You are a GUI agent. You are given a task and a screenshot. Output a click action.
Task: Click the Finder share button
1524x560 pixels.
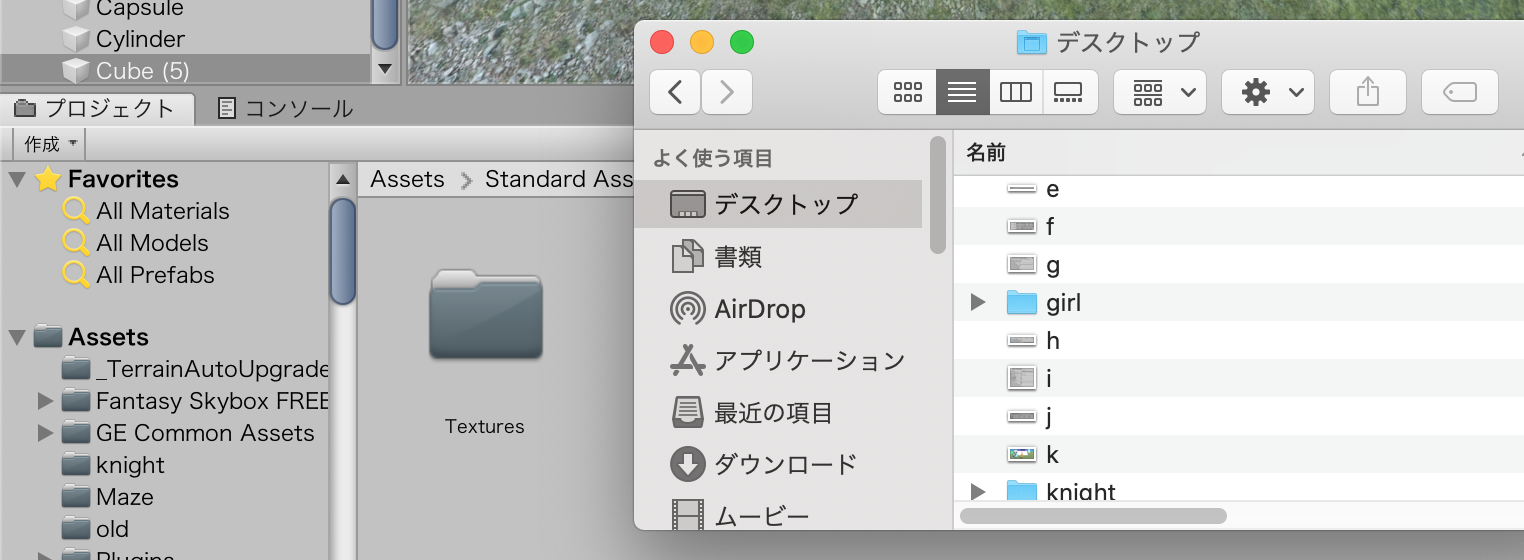coord(1367,92)
